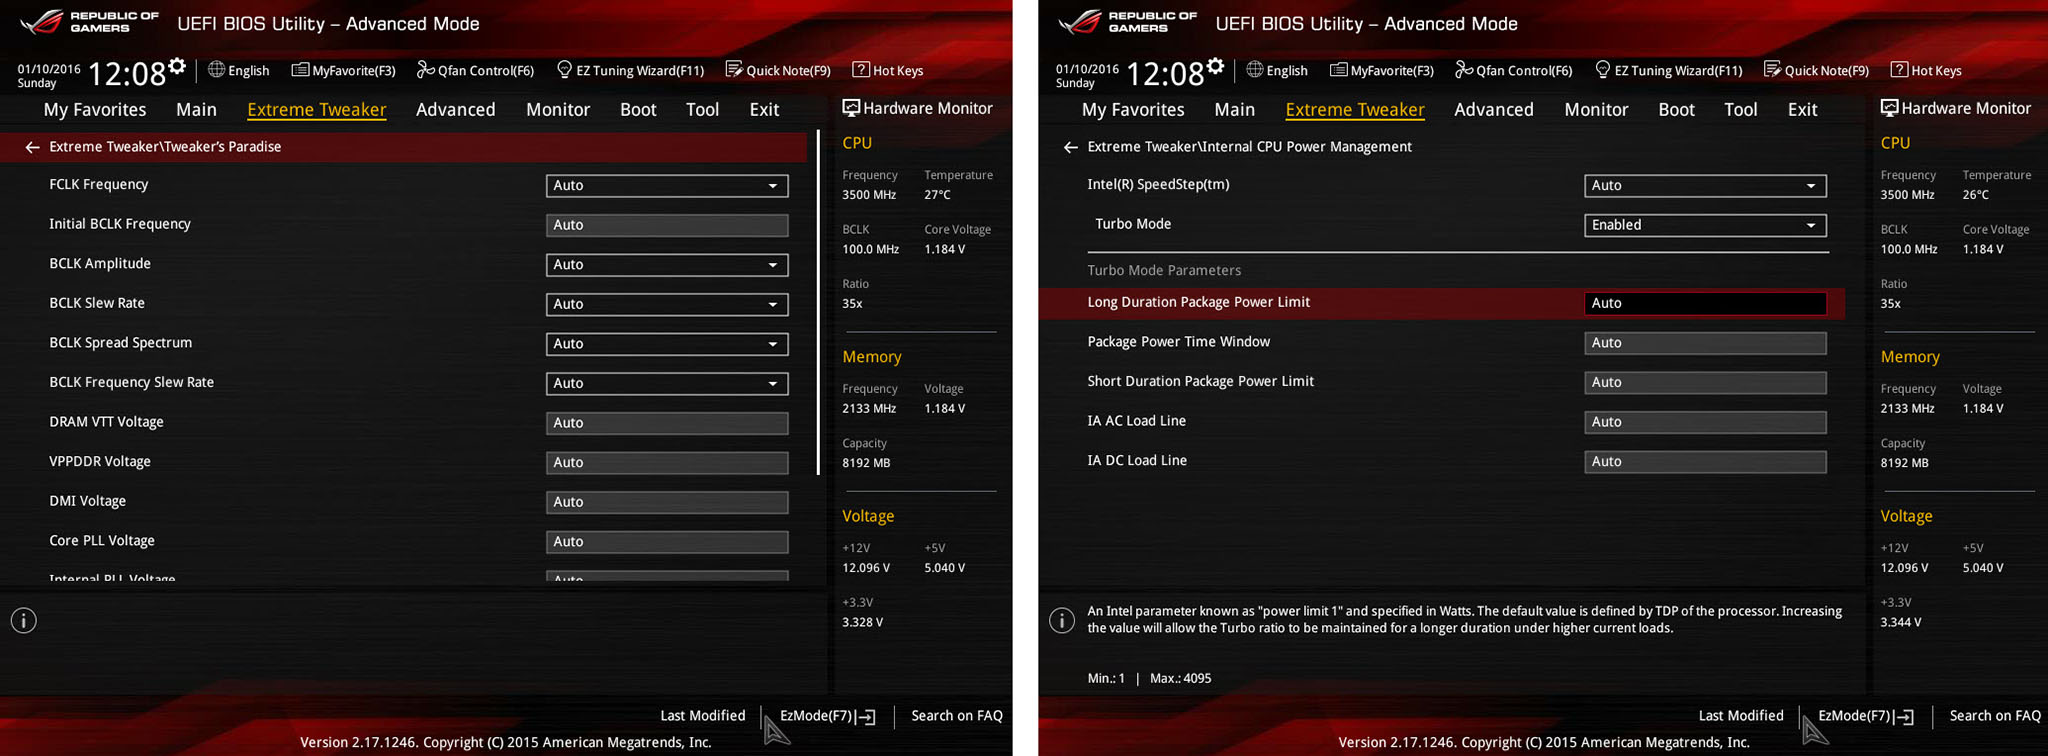Open the Boot tab in the right screen
This screenshot has height=756, width=2048.
pos(1676,109)
